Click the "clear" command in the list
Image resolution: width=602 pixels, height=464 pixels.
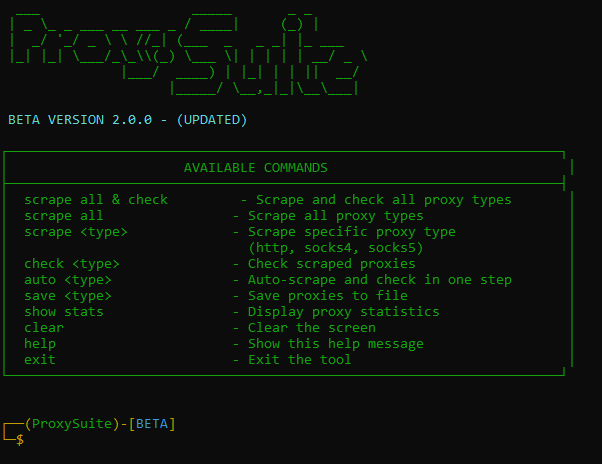(44, 328)
